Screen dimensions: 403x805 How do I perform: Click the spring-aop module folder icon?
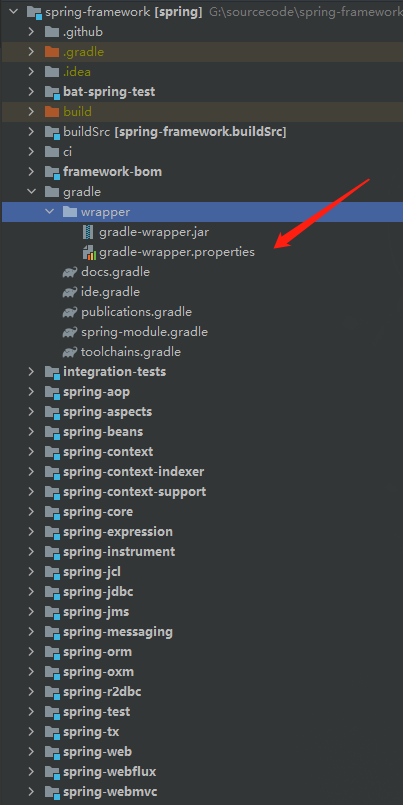tap(52, 392)
